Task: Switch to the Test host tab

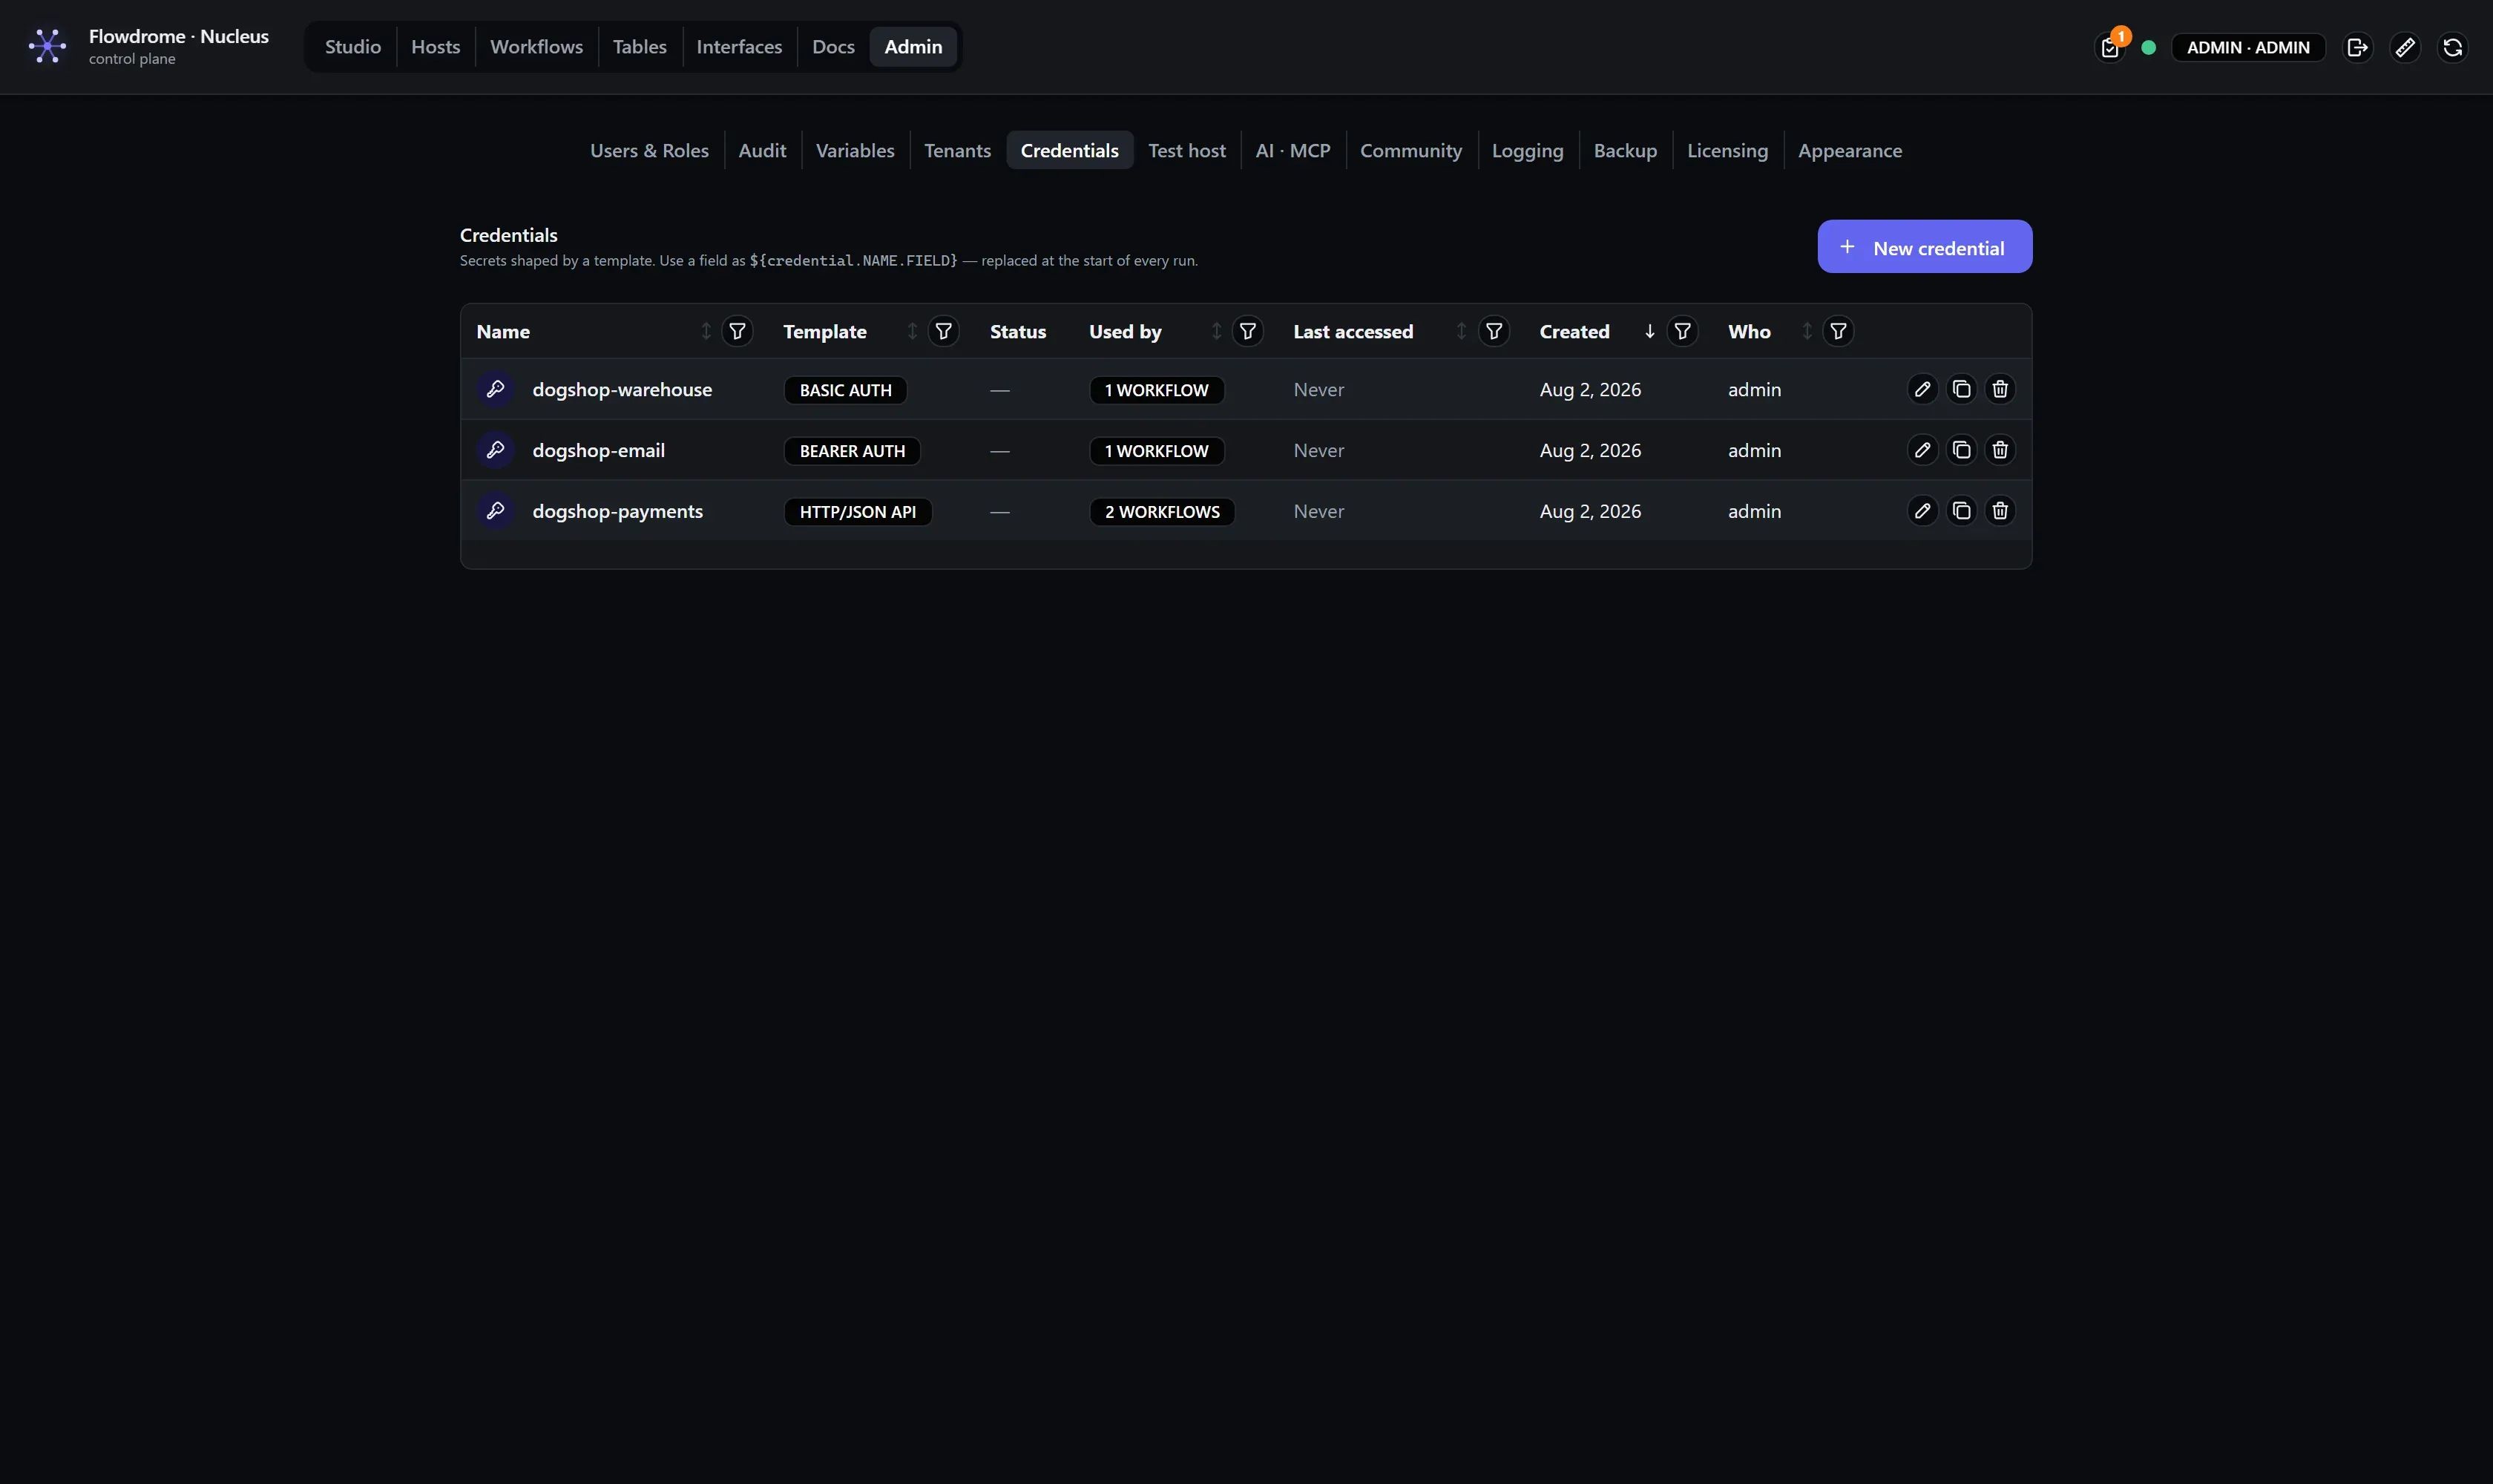Action: tap(1186, 150)
